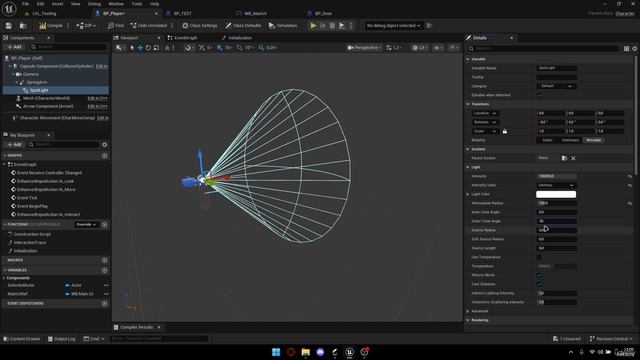The height and width of the screenshot is (360, 640).
Task: Choose the scale gizmo tool
Action: 156,48
